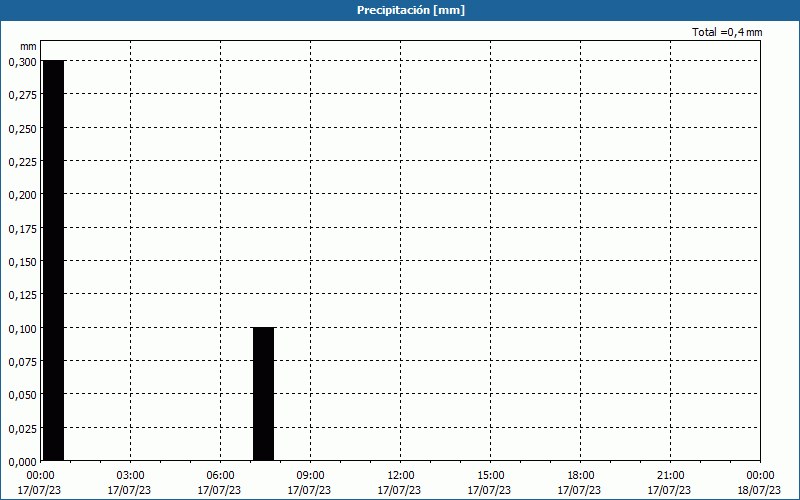Click the 21:00 17/07/23 time label
The height and width of the screenshot is (500, 800).
[x=669, y=483]
